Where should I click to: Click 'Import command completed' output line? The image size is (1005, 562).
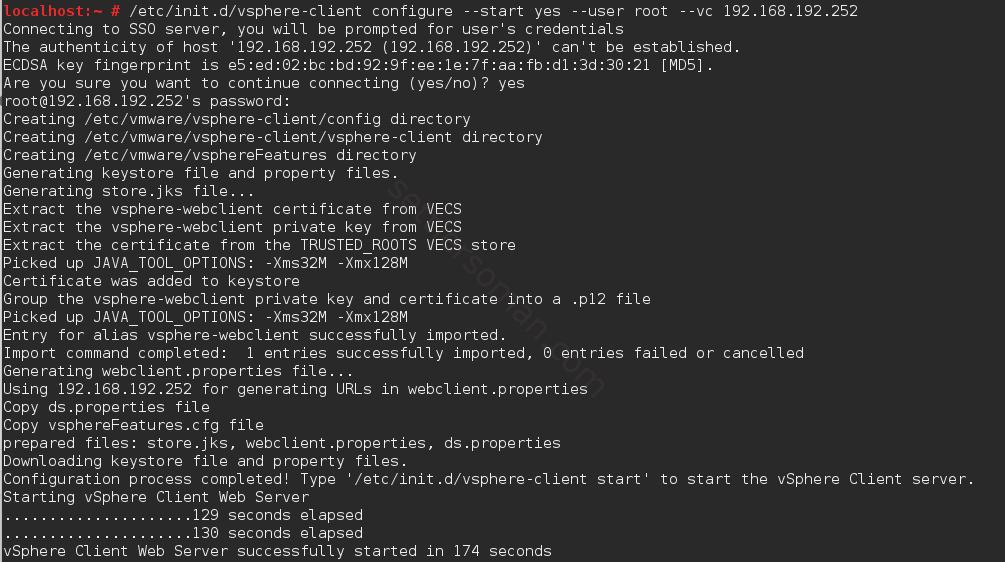(x=403, y=353)
